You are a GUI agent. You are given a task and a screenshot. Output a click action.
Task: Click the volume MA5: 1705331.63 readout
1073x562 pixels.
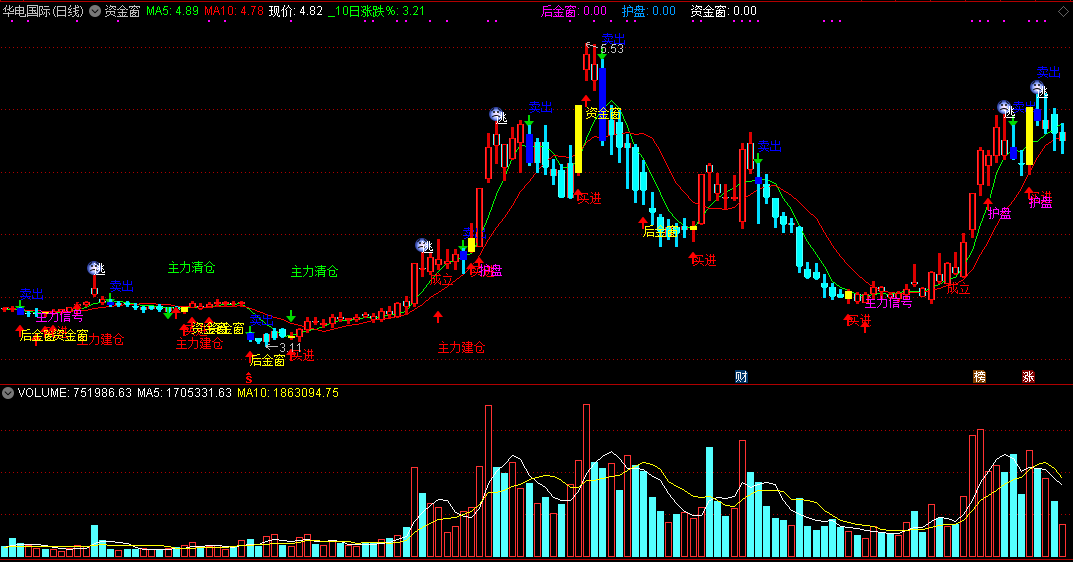184,393
